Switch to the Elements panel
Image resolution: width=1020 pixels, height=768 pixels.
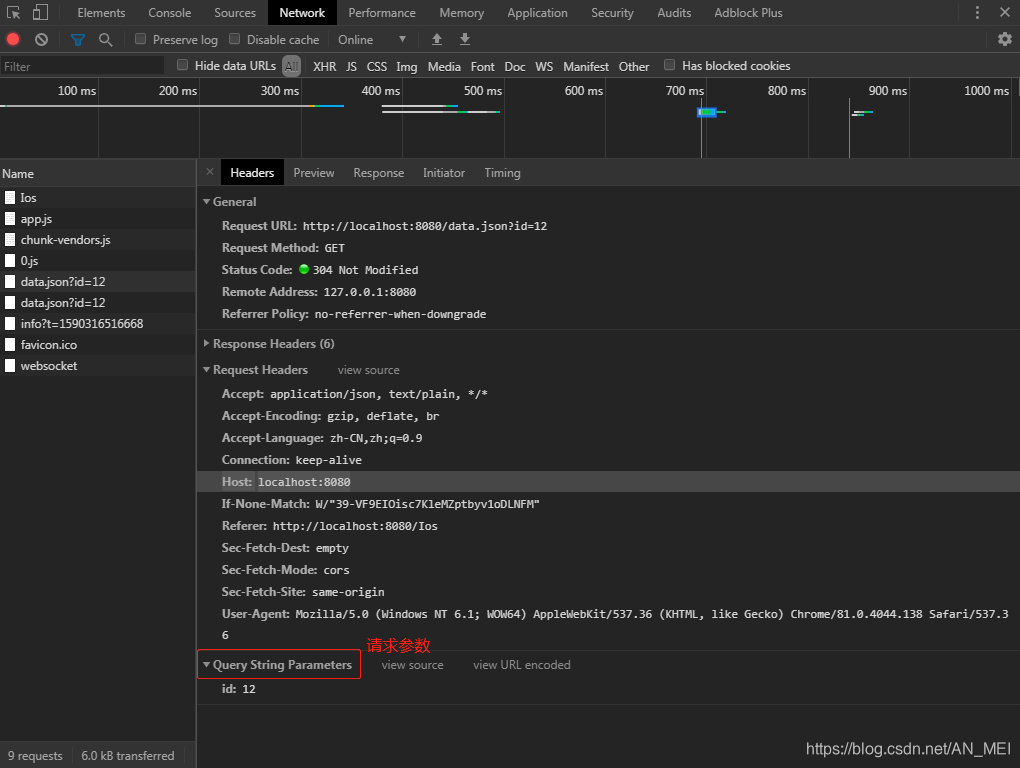pyautogui.click(x=101, y=12)
